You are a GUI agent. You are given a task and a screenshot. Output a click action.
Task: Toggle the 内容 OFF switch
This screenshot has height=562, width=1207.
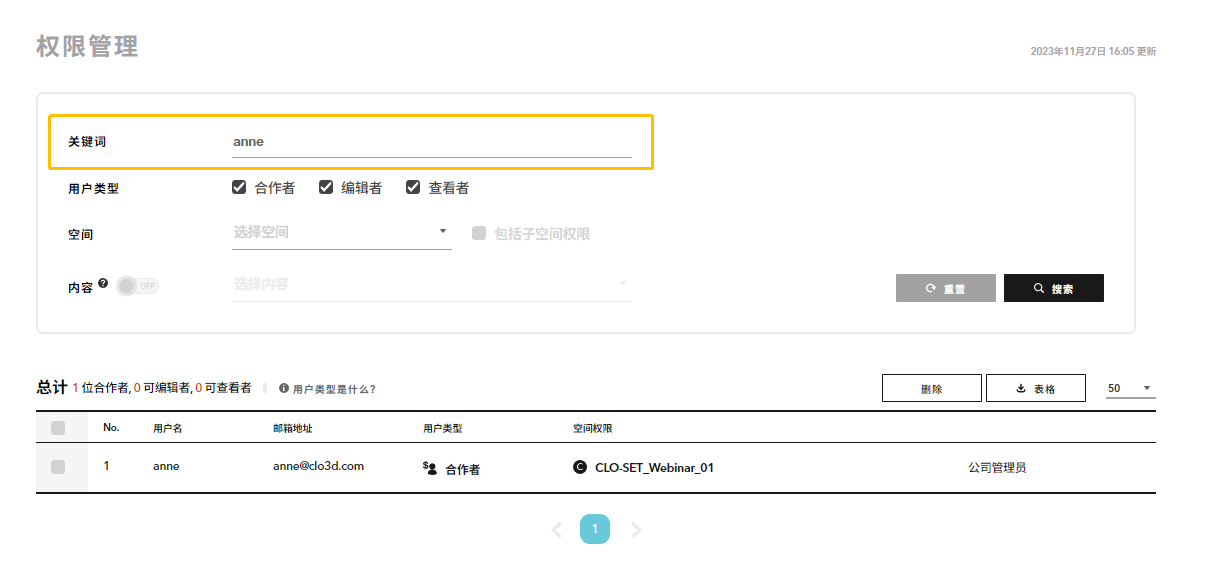click(138, 286)
